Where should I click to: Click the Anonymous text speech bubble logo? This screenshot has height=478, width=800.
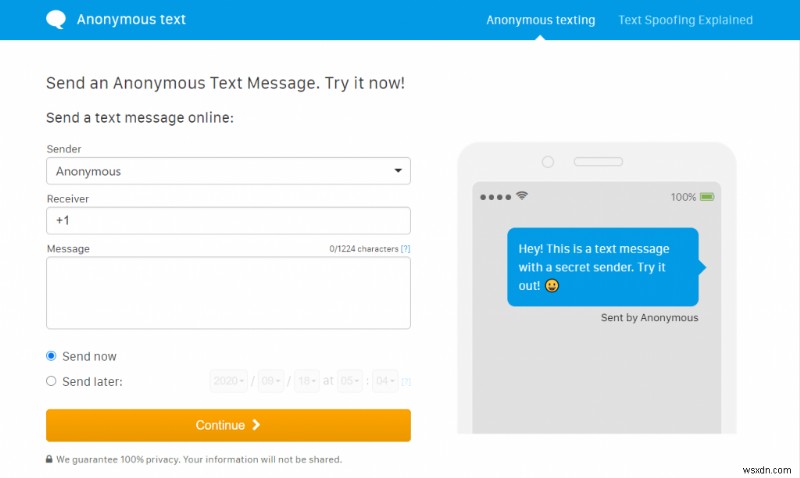click(x=57, y=20)
